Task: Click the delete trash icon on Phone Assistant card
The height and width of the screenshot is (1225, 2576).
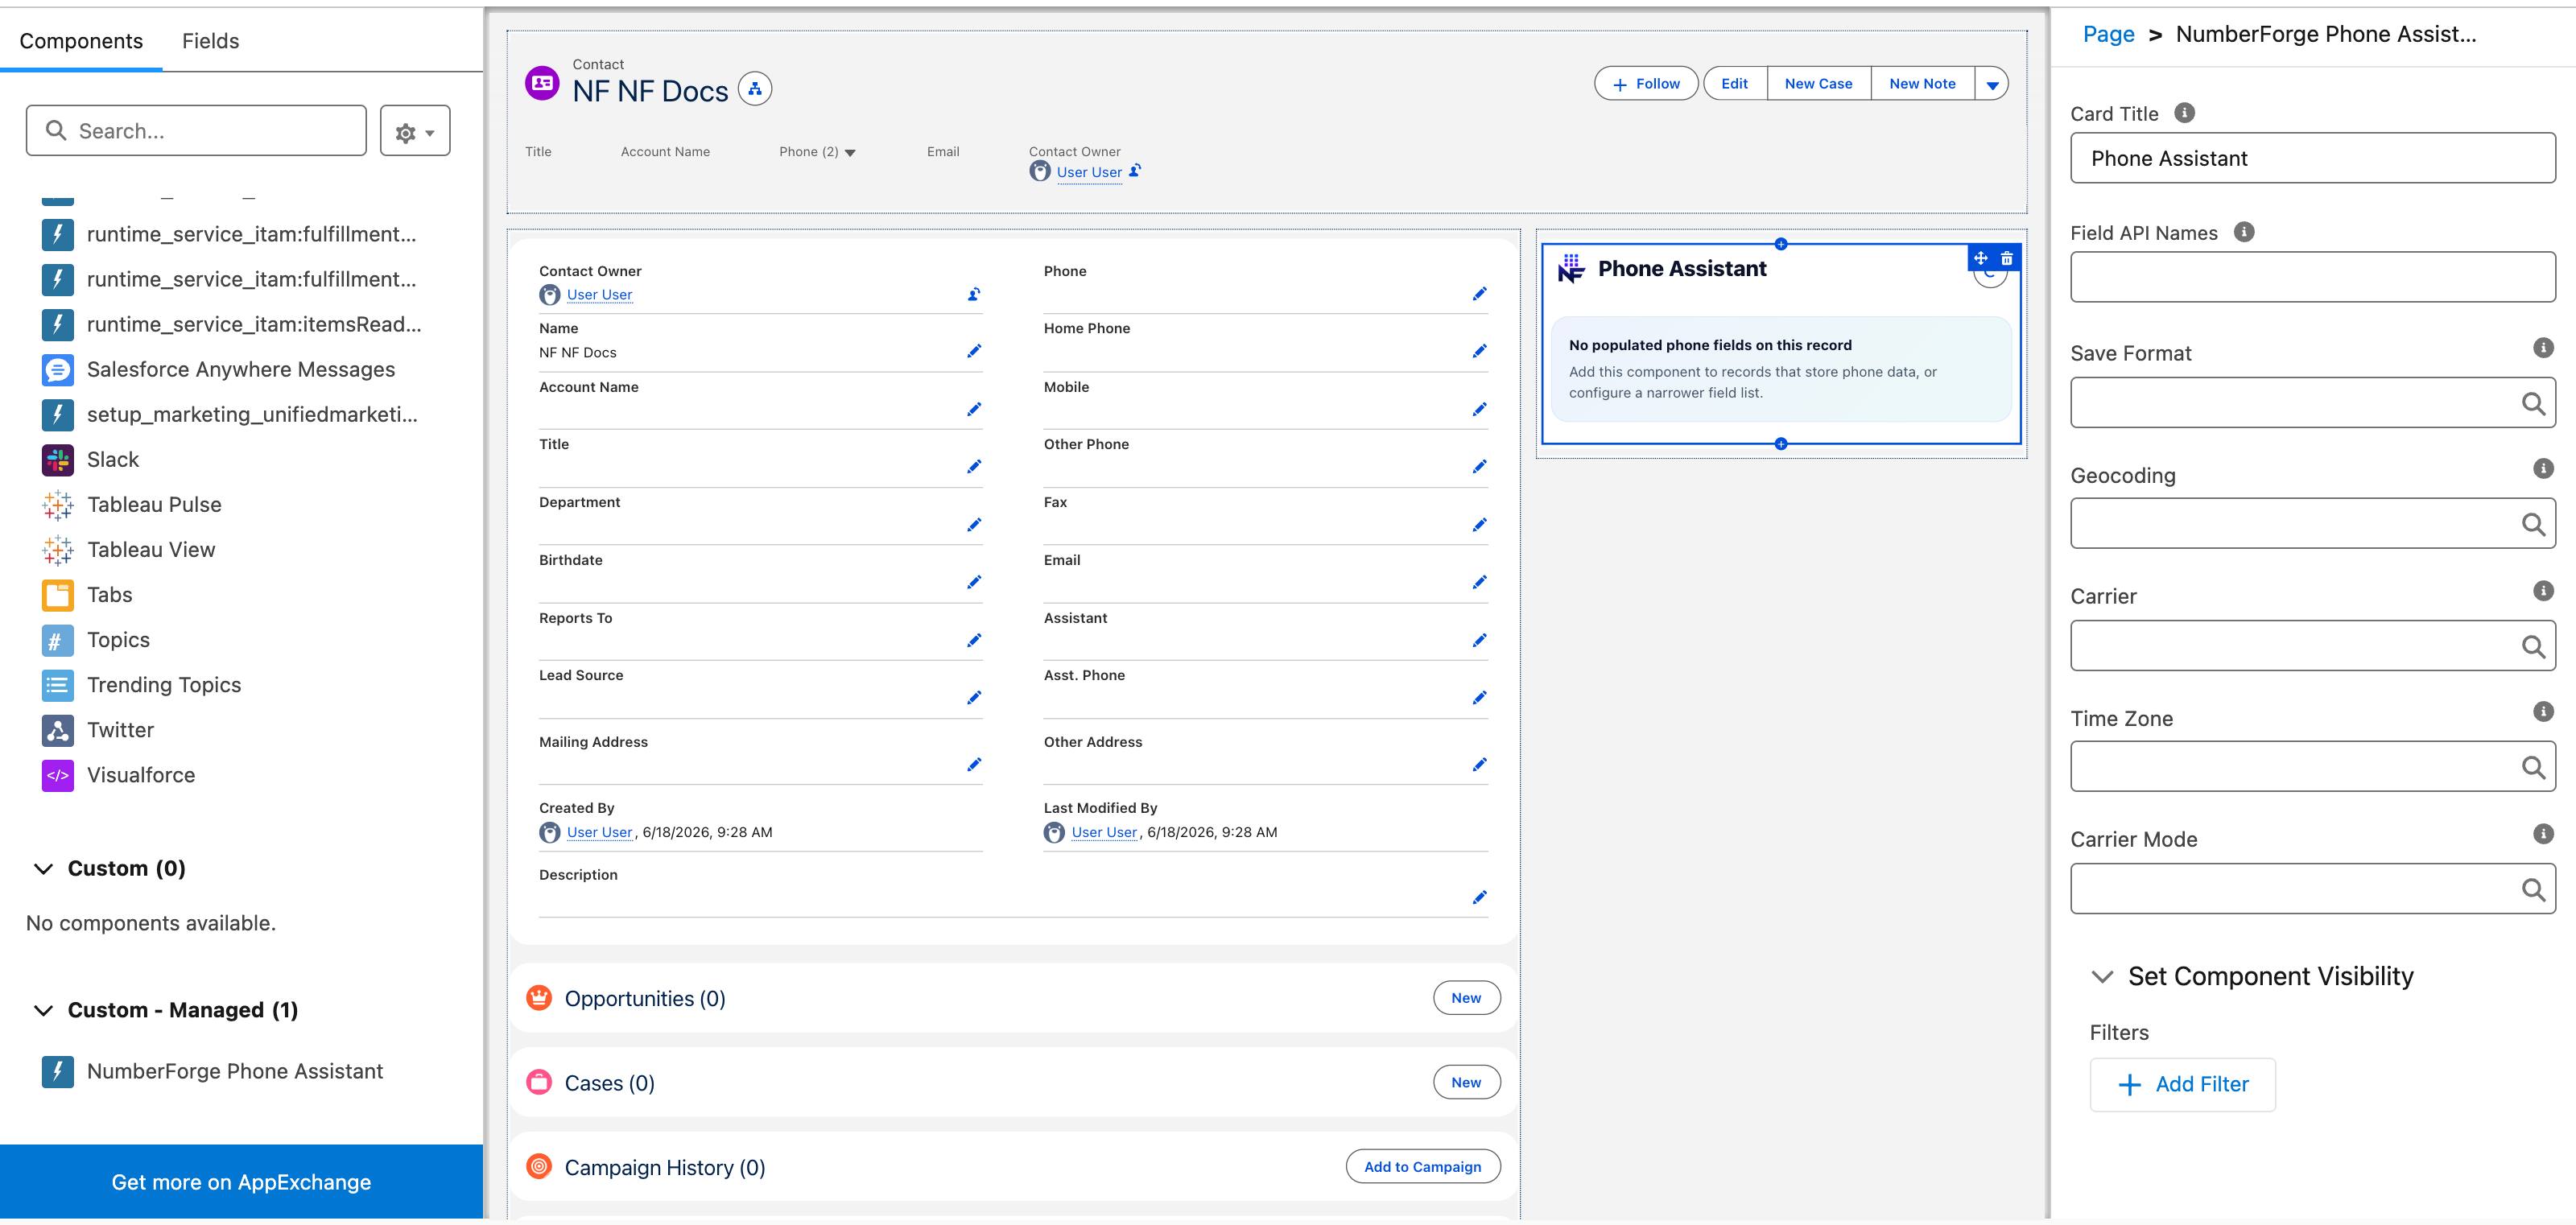Action: point(2006,258)
